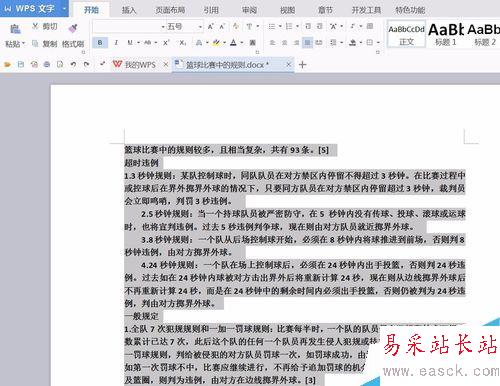Click the clear formatting icon
500x386 pixels.
click(x=236, y=26)
